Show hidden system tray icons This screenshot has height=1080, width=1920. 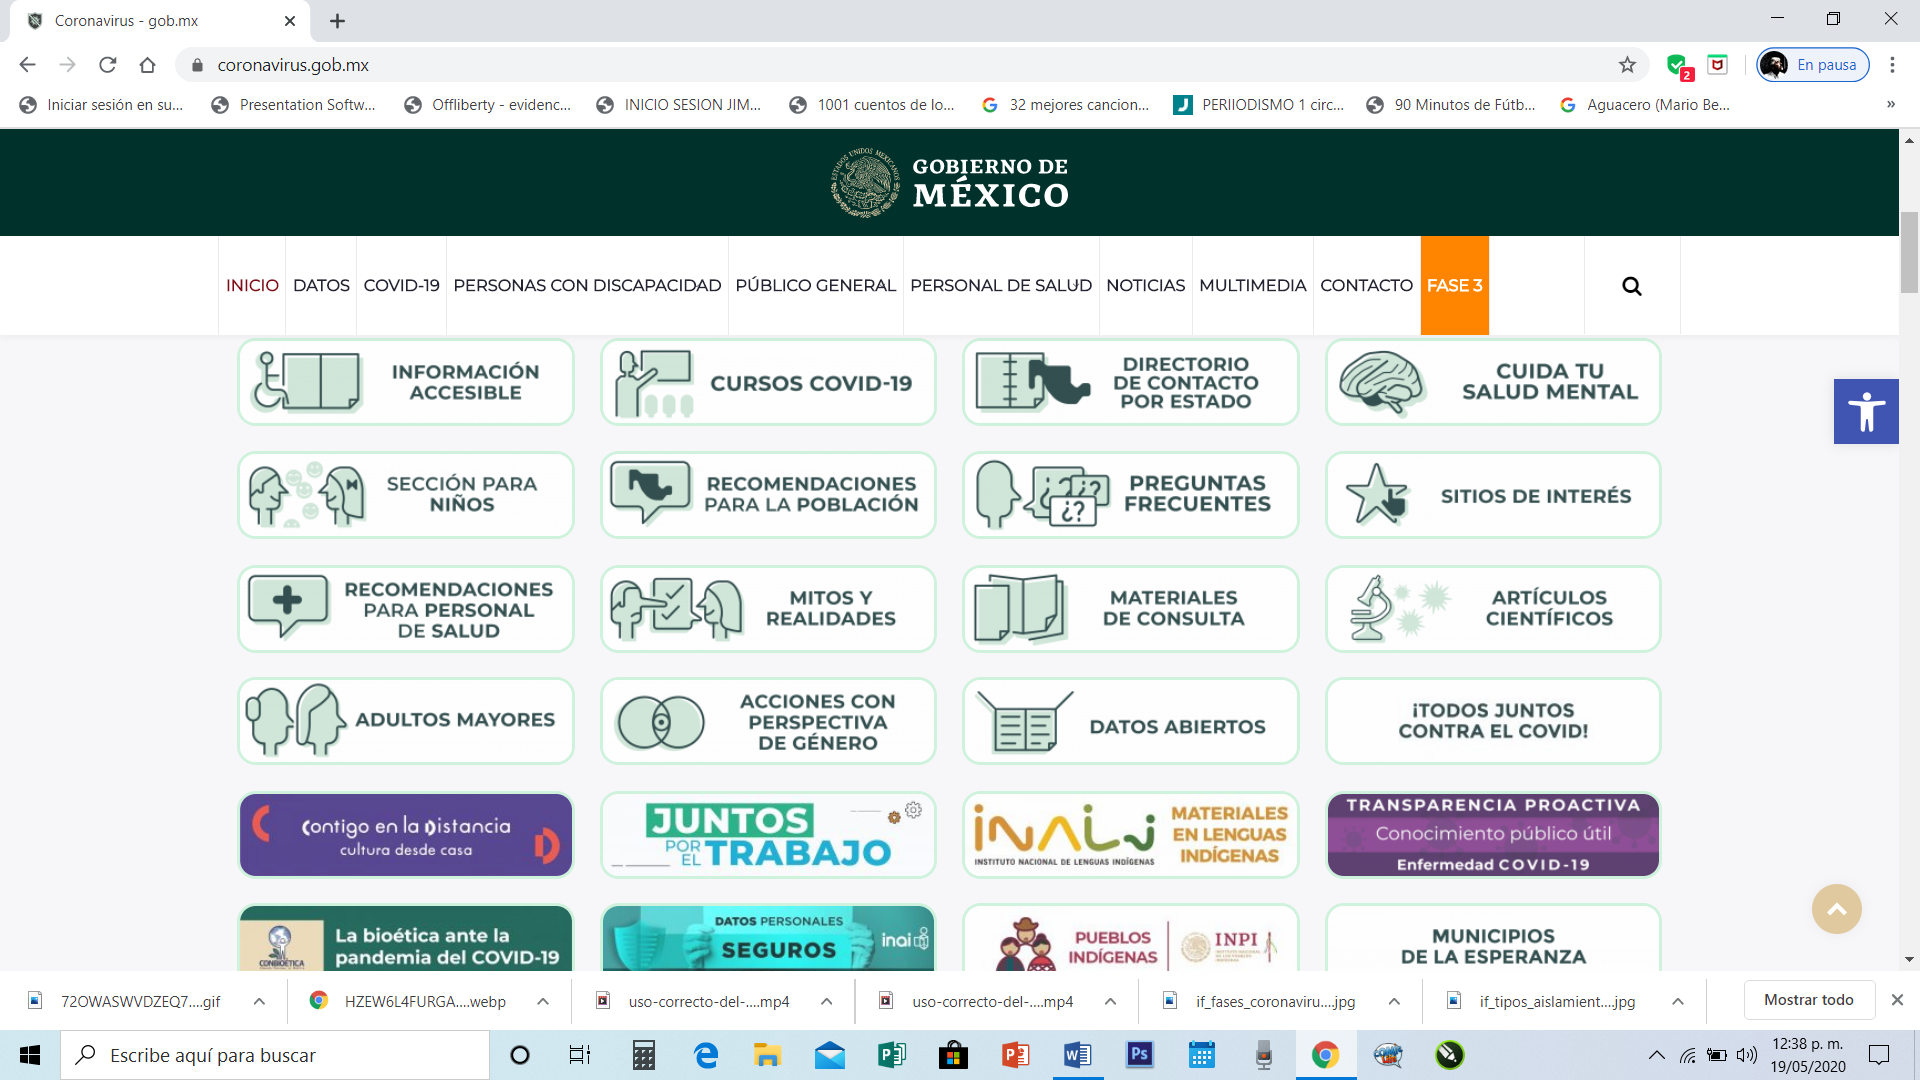tap(1657, 1055)
